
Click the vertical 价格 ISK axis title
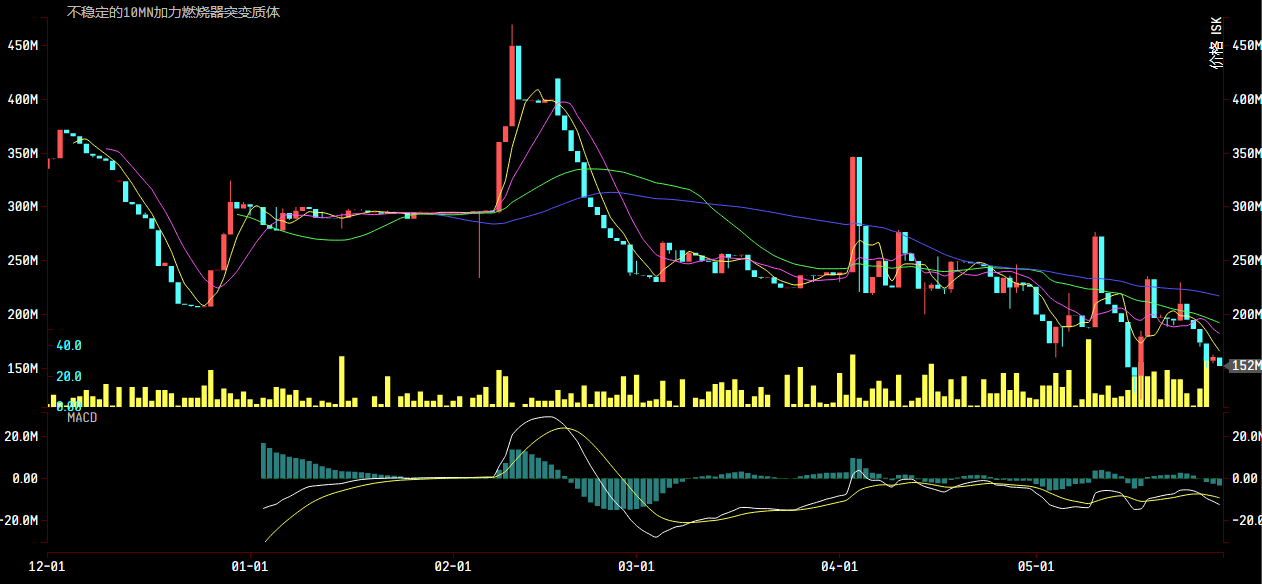click(1216, 44)
